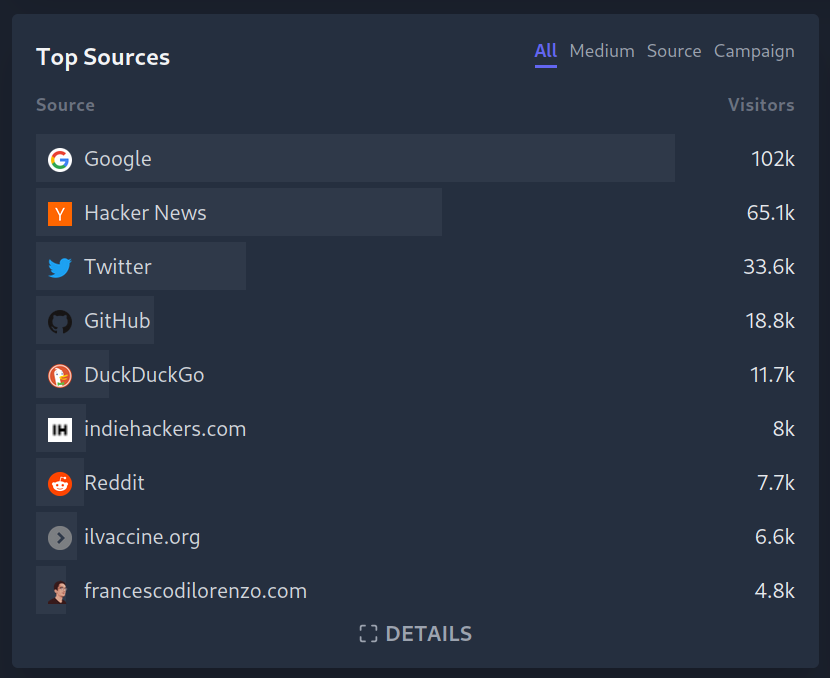Click the 102k visitors value

(x=773, y=159)
